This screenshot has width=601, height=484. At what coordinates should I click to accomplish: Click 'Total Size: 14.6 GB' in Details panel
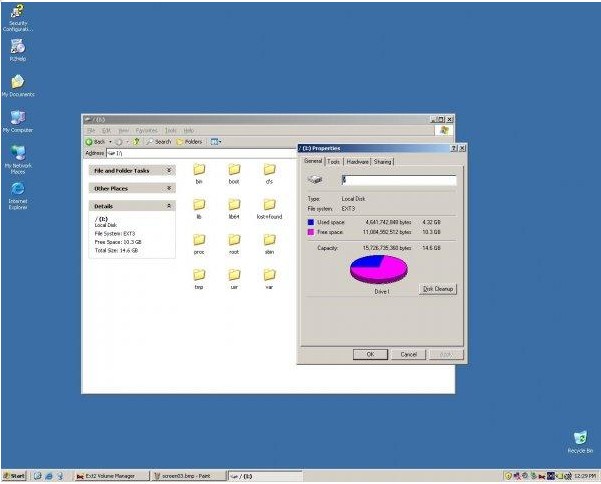pyautogui.click(x=117, y=250)
